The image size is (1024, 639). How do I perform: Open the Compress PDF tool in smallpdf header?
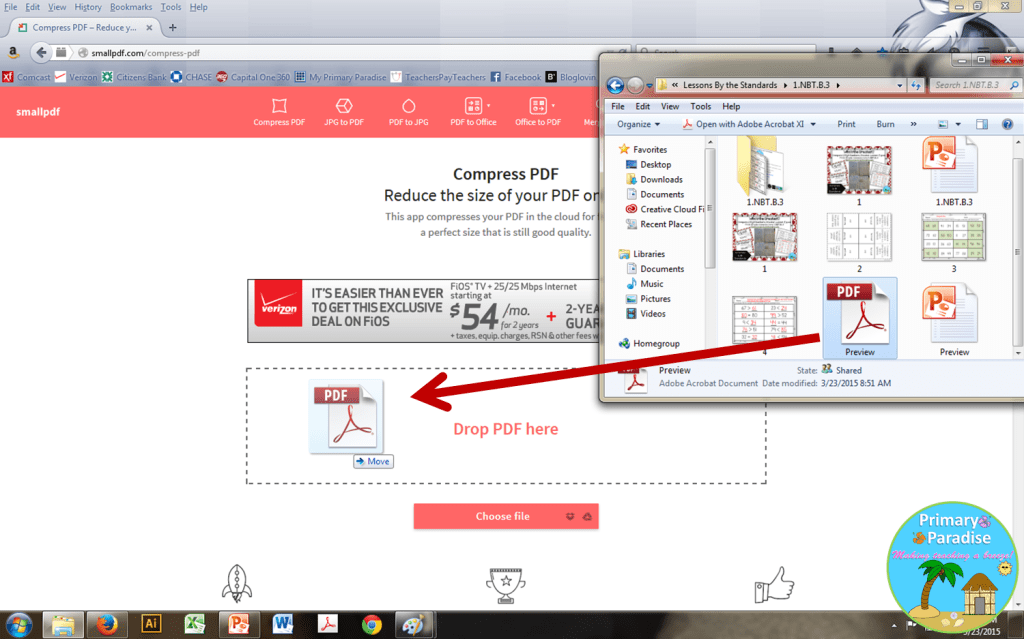pyautogui.click(x=279, y=112)
